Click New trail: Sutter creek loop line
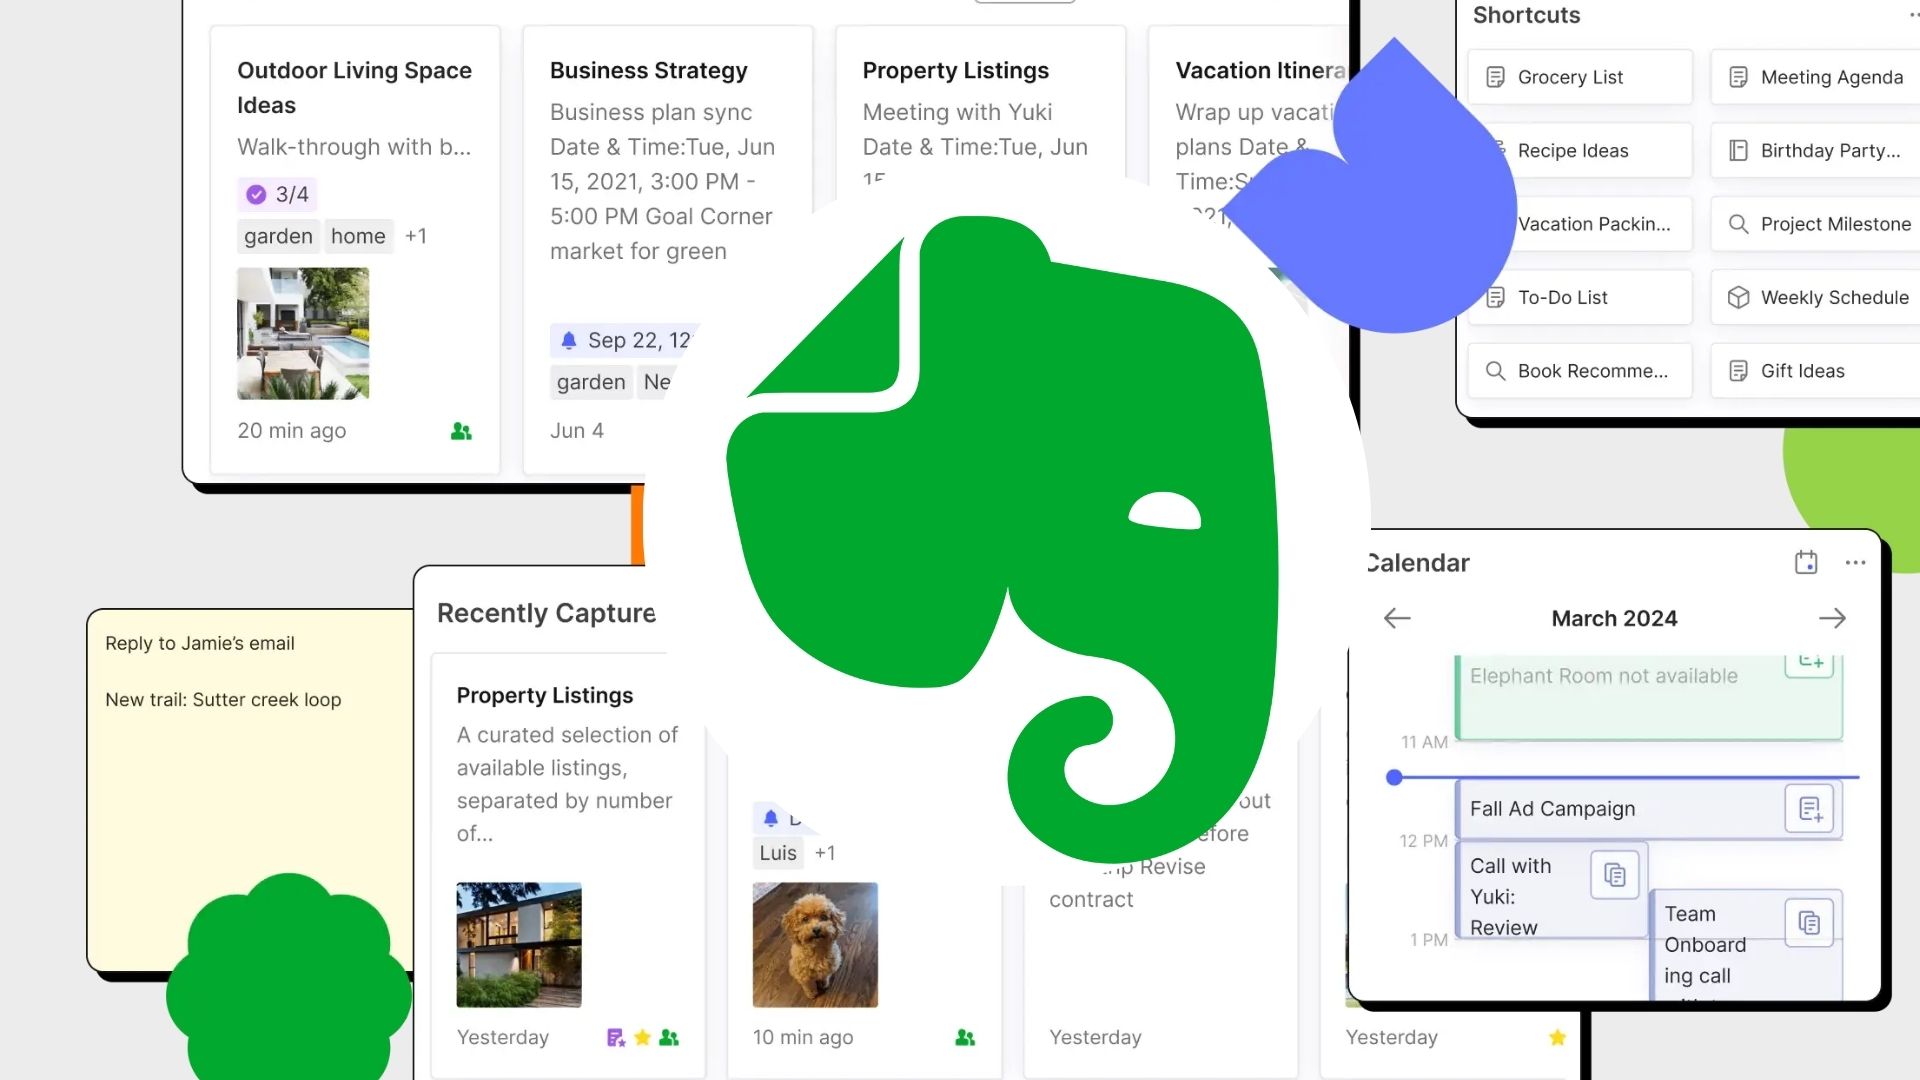The height and width of the screenshot is (1080, 1920). coord(223,700)
